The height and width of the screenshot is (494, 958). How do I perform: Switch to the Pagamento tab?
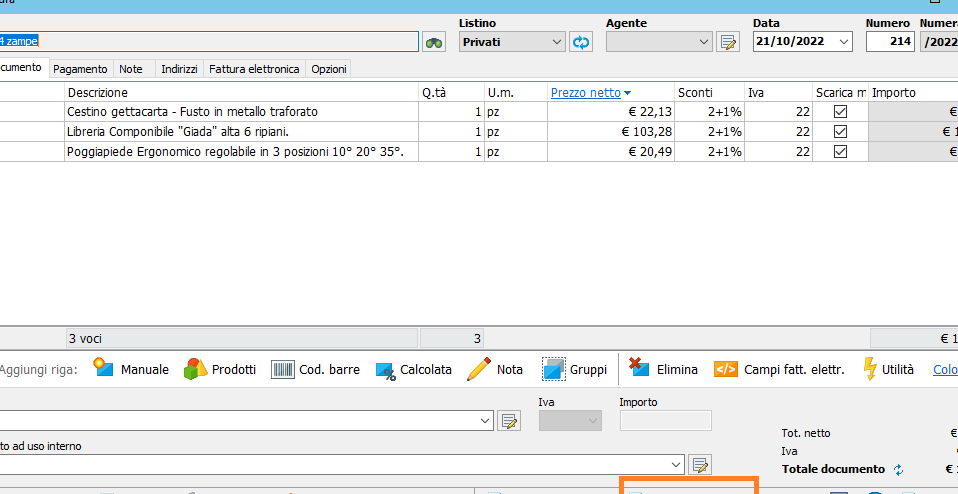pyautogui.click(x=80, y=69)
